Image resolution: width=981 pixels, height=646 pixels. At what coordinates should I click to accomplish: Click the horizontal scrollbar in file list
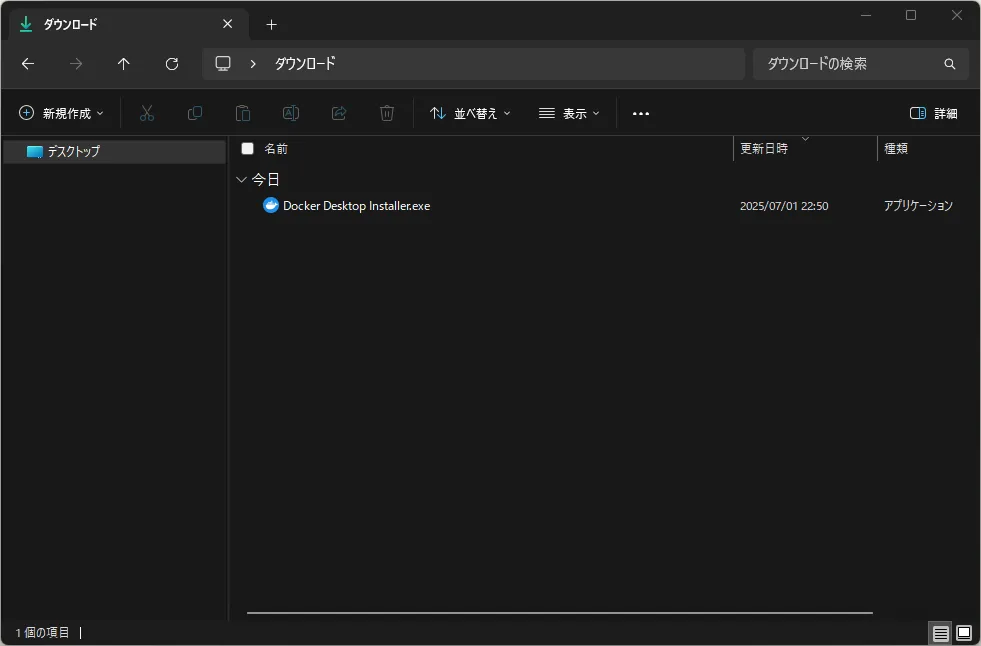point(559,613)
